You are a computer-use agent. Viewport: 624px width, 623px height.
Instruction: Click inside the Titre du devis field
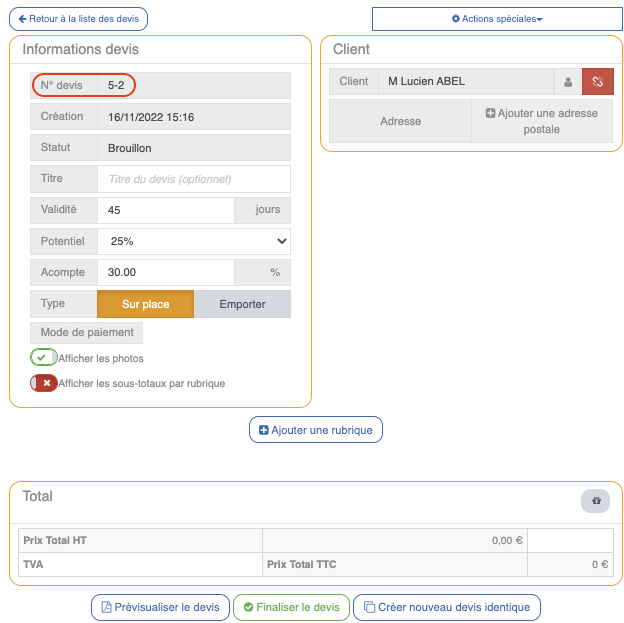click(x=194, y=179)
